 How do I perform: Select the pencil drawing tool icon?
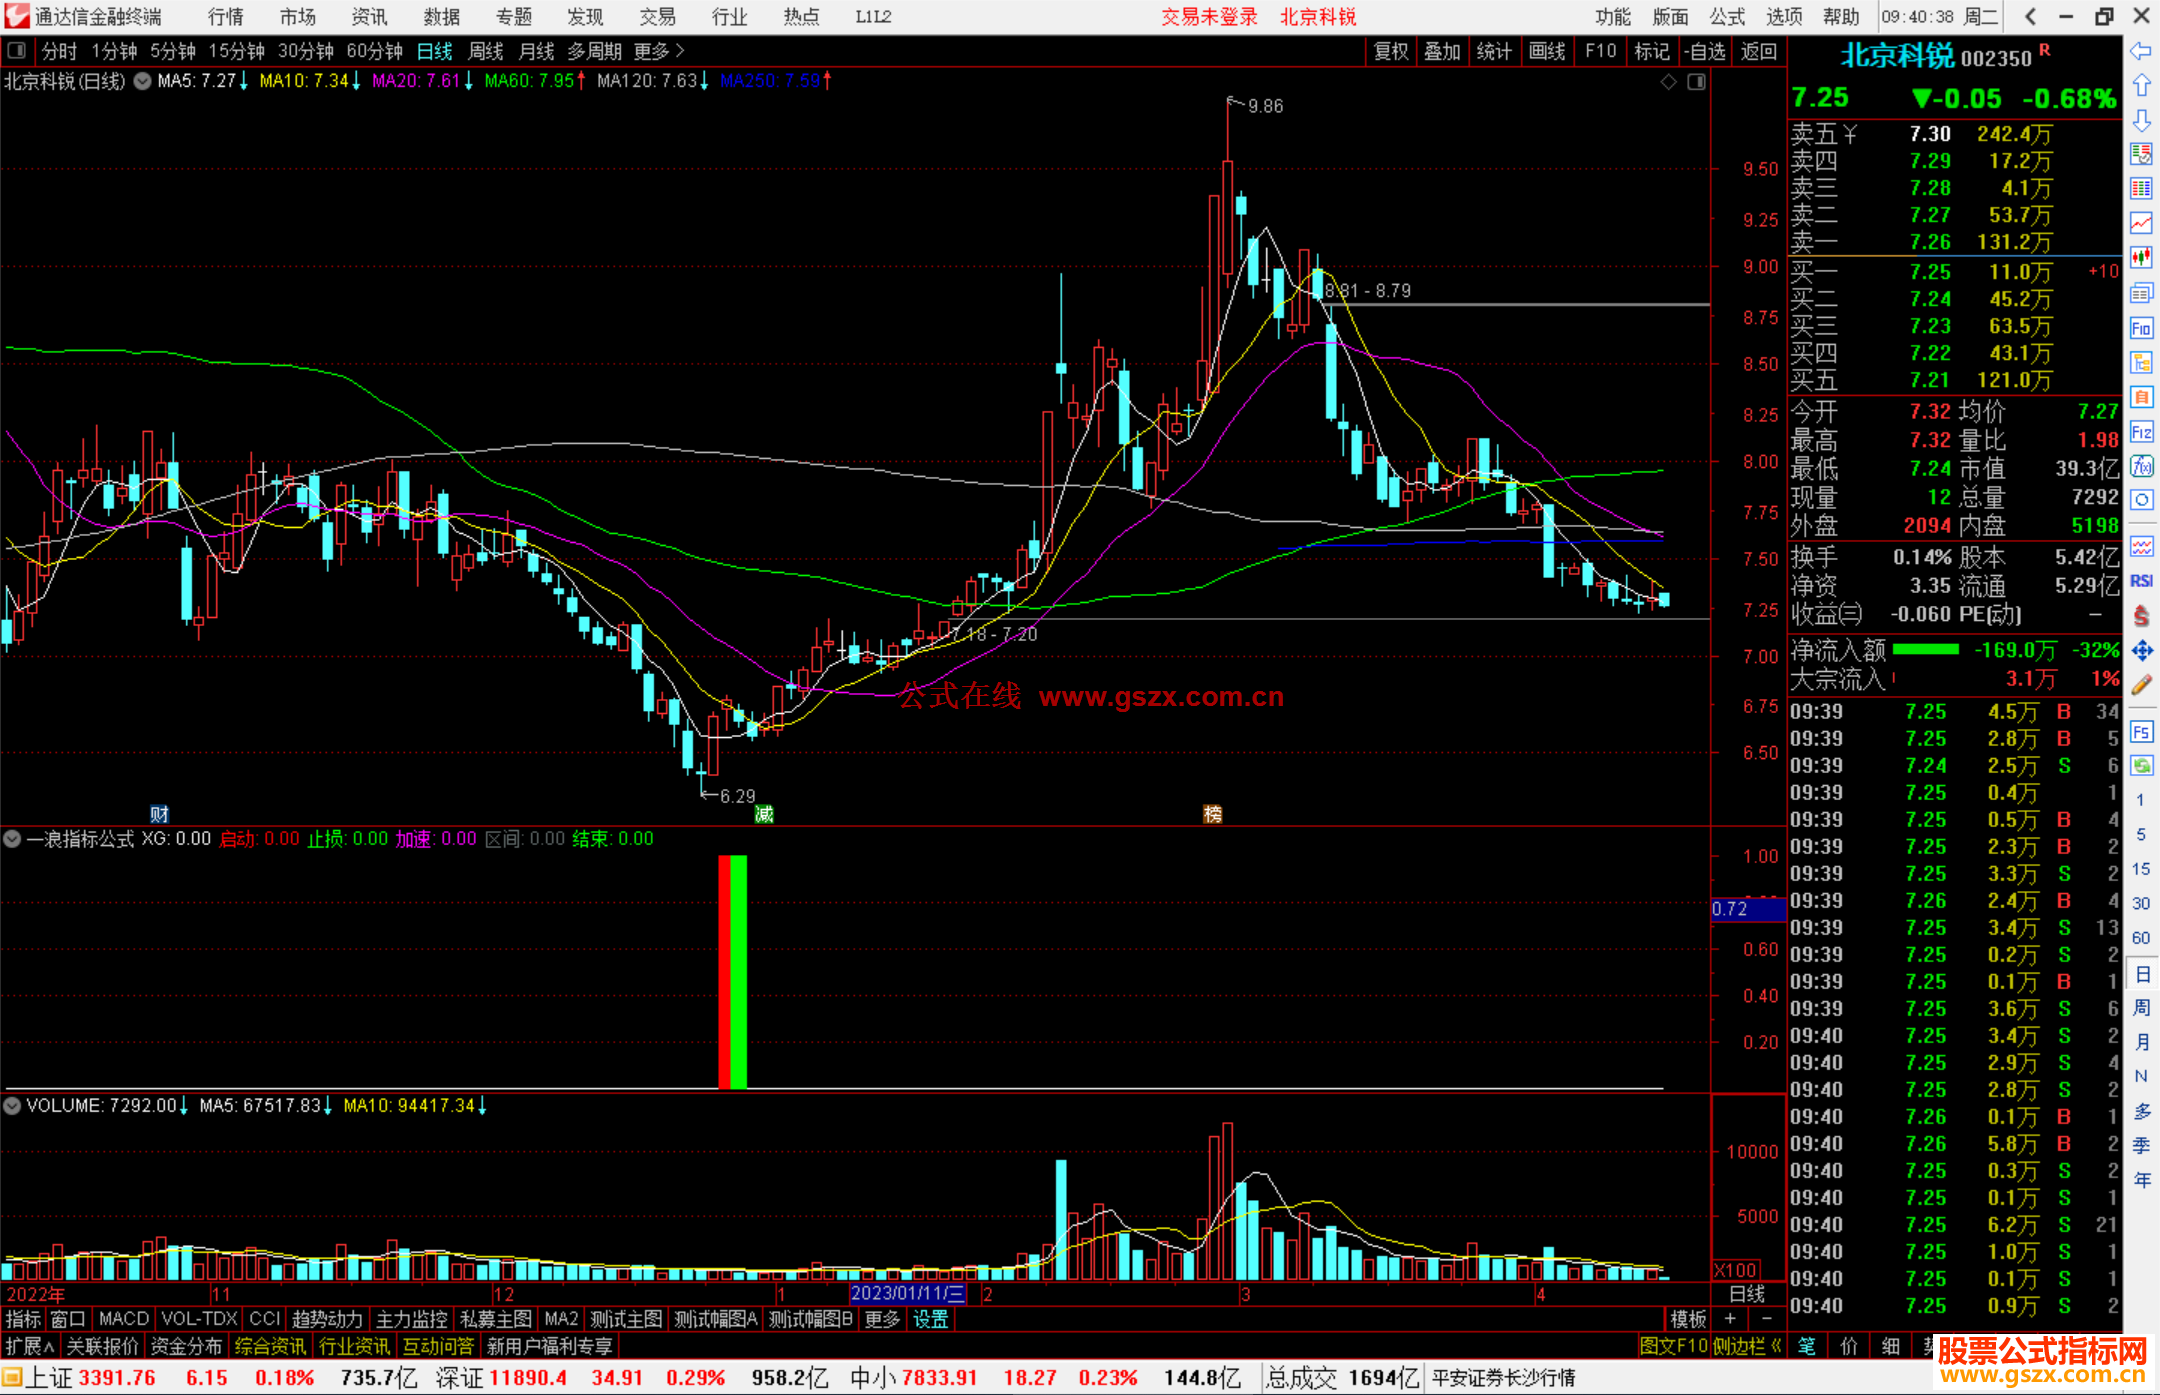tap(2141, 685)
